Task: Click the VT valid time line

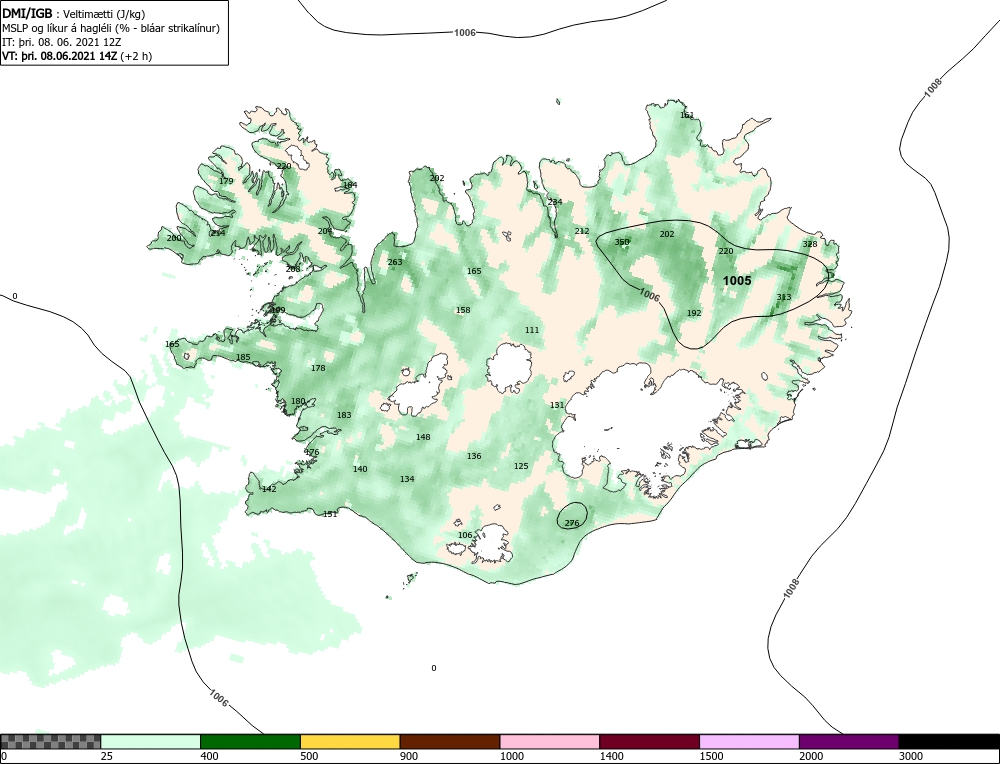Action: [x=77, y=56]
